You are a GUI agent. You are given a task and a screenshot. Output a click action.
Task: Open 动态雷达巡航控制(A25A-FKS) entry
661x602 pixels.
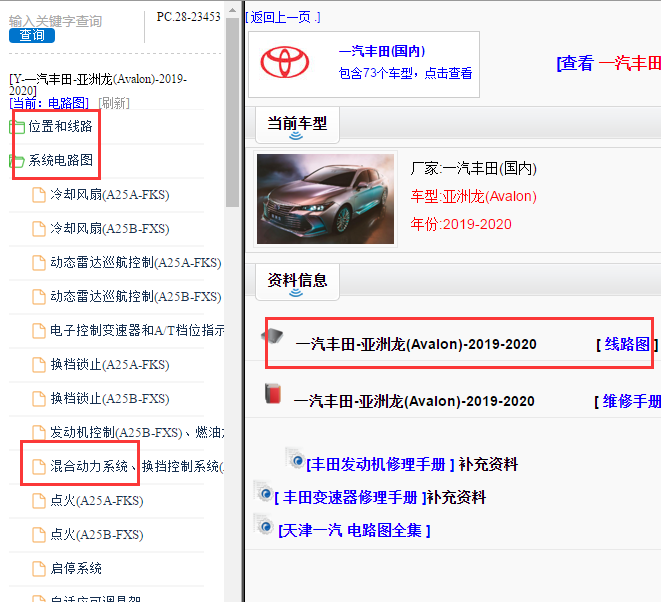pyautogui.click(x=136, y=263)
